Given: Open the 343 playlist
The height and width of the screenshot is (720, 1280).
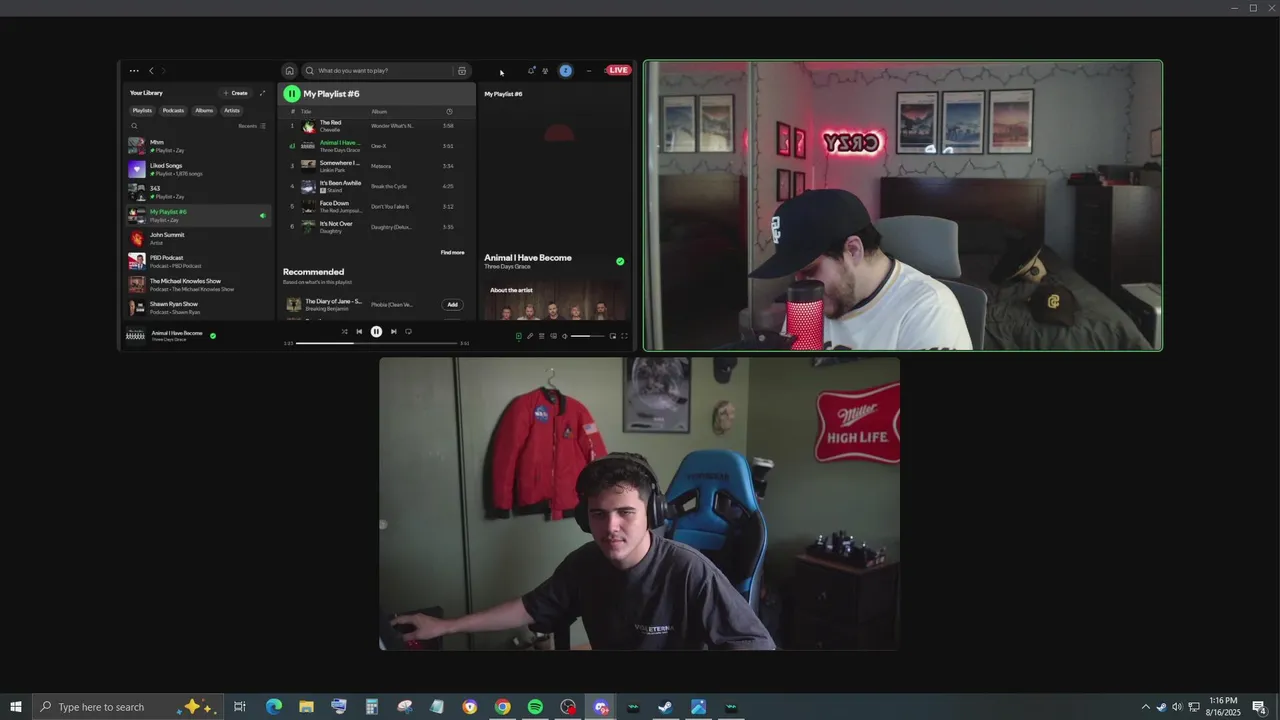Looking at the screenshot, I should tap(199, 192).
